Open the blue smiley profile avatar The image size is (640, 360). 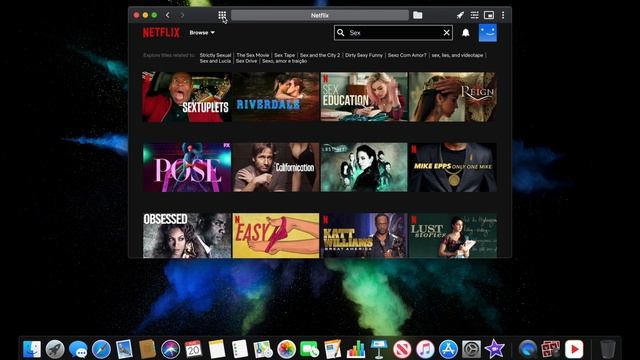(488, 33)
